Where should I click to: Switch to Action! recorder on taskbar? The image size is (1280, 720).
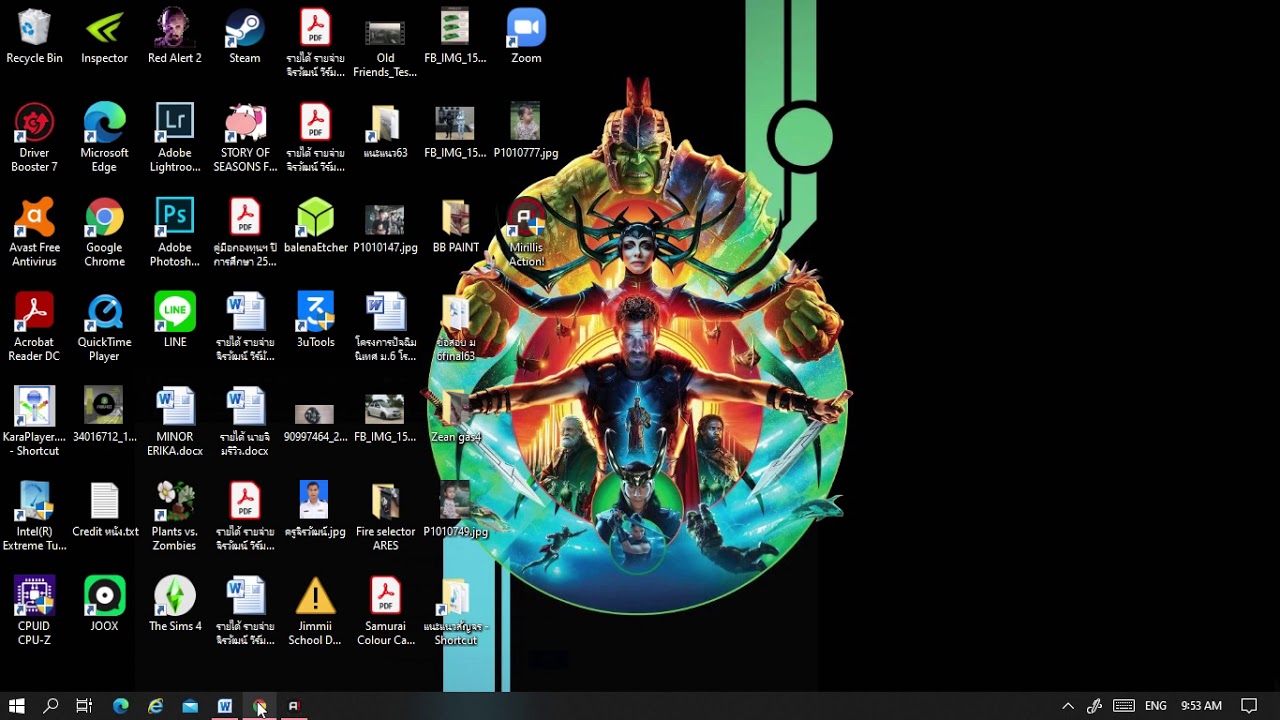point(294,706)
